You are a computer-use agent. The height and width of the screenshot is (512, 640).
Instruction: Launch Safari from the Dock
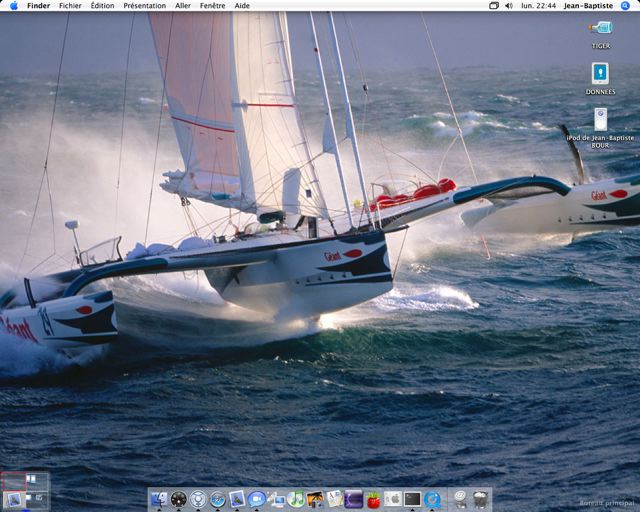(x=217, y=498)
